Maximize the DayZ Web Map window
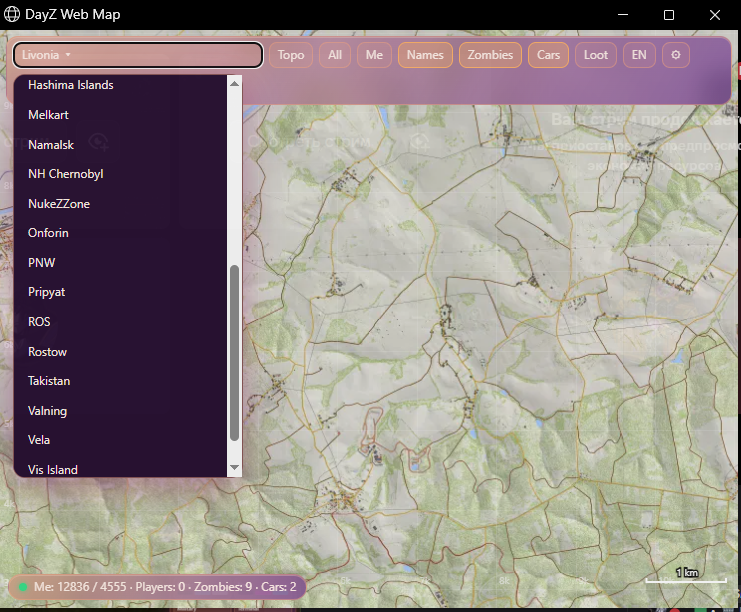 coord(669,15)
